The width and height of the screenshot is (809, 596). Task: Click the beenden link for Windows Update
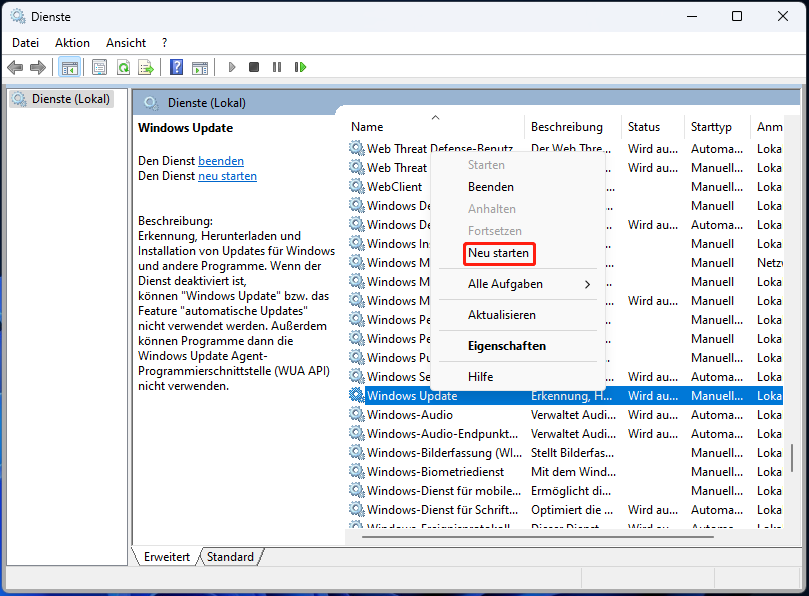coord(221,161)
